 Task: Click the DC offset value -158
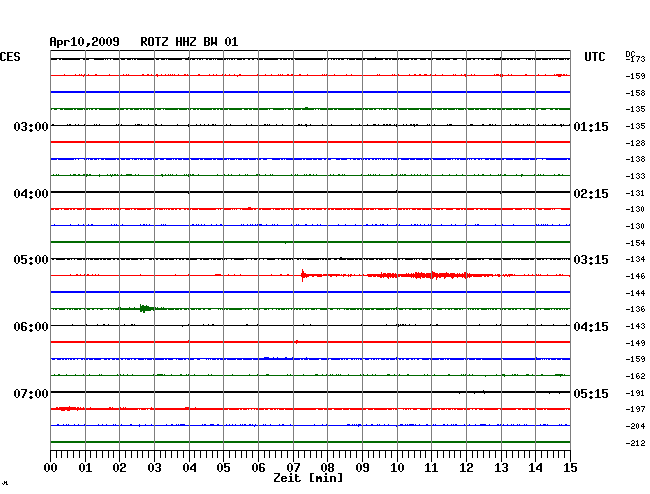coord(636,93)
